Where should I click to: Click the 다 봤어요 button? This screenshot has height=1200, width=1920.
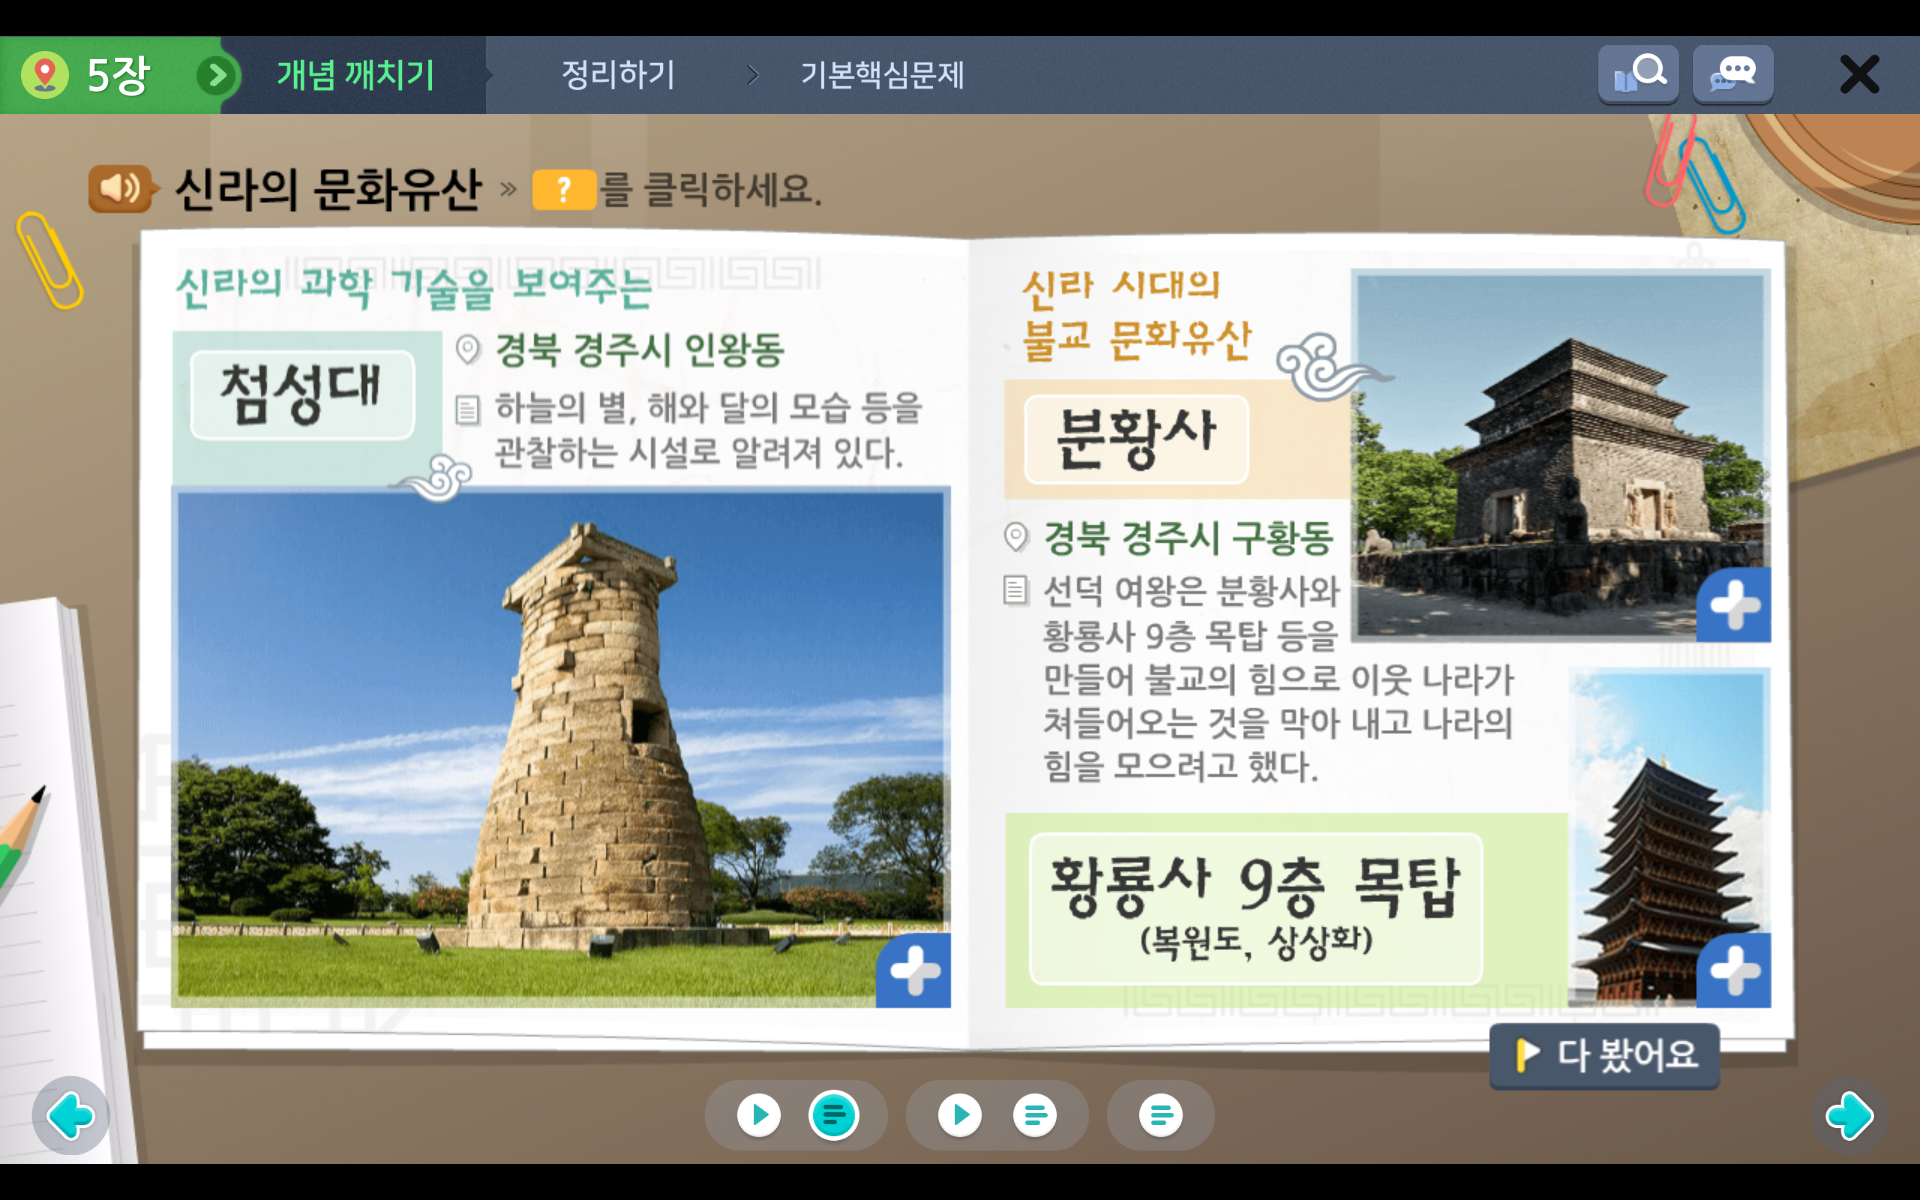point(1604,1055)
